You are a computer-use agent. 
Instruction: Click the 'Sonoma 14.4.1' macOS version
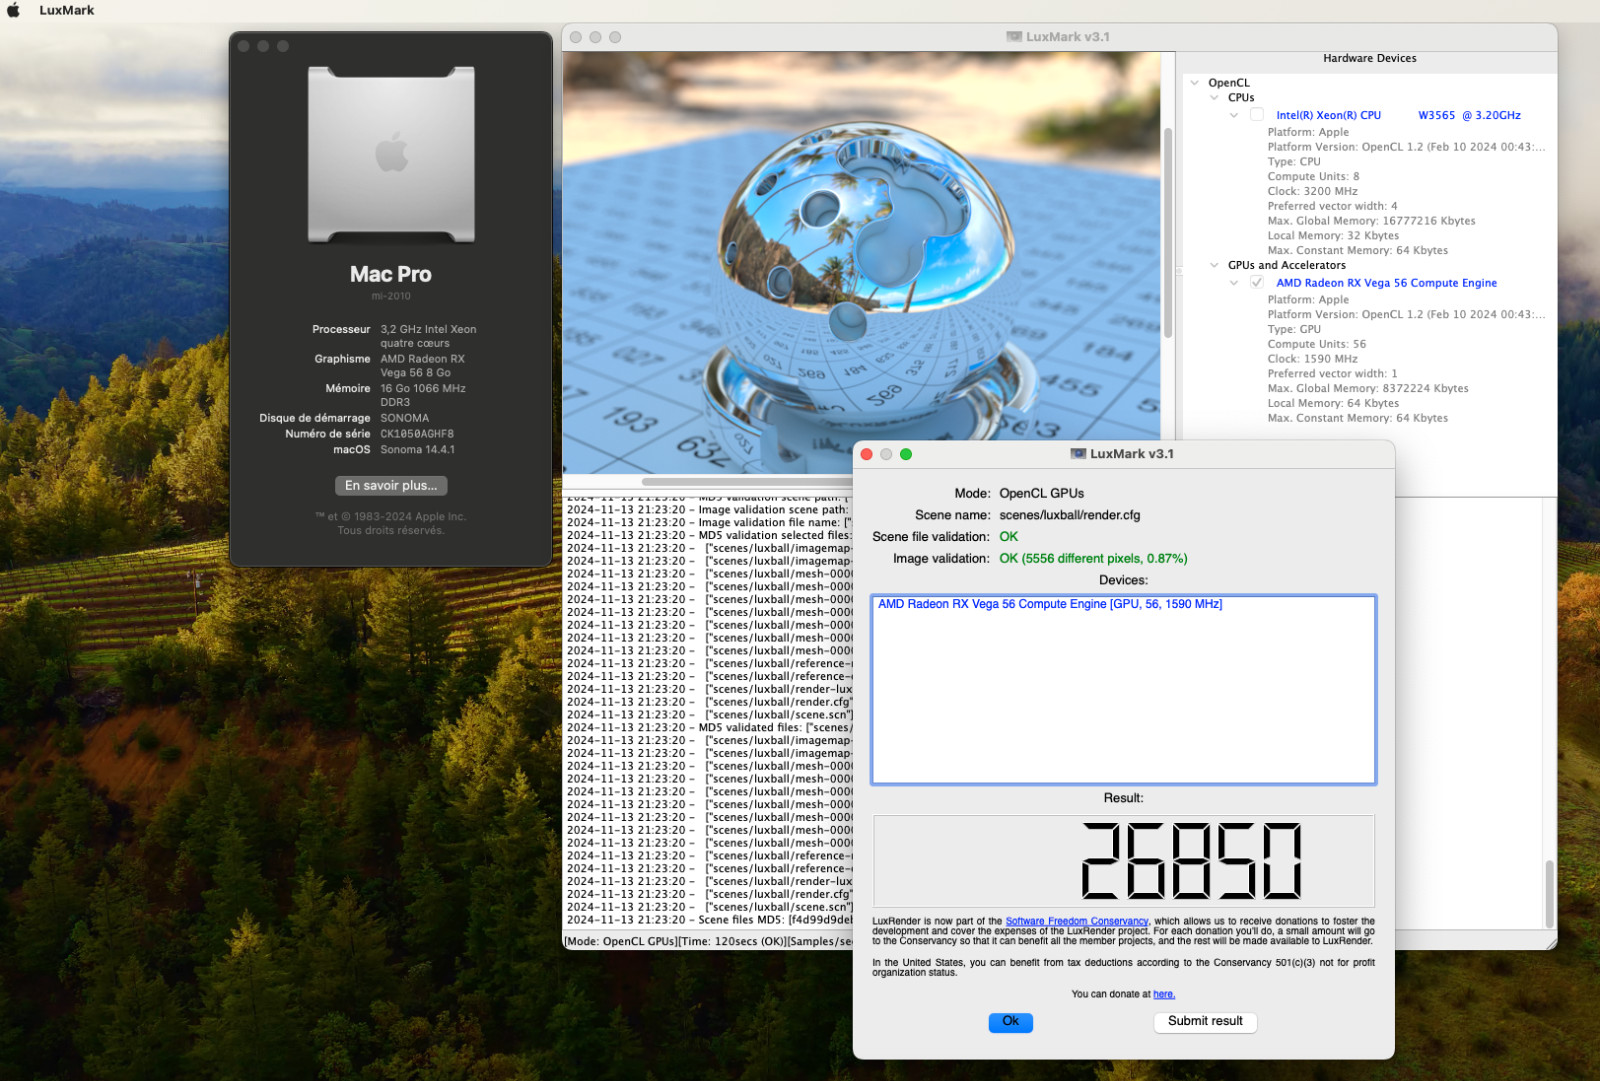pos(417,450)
